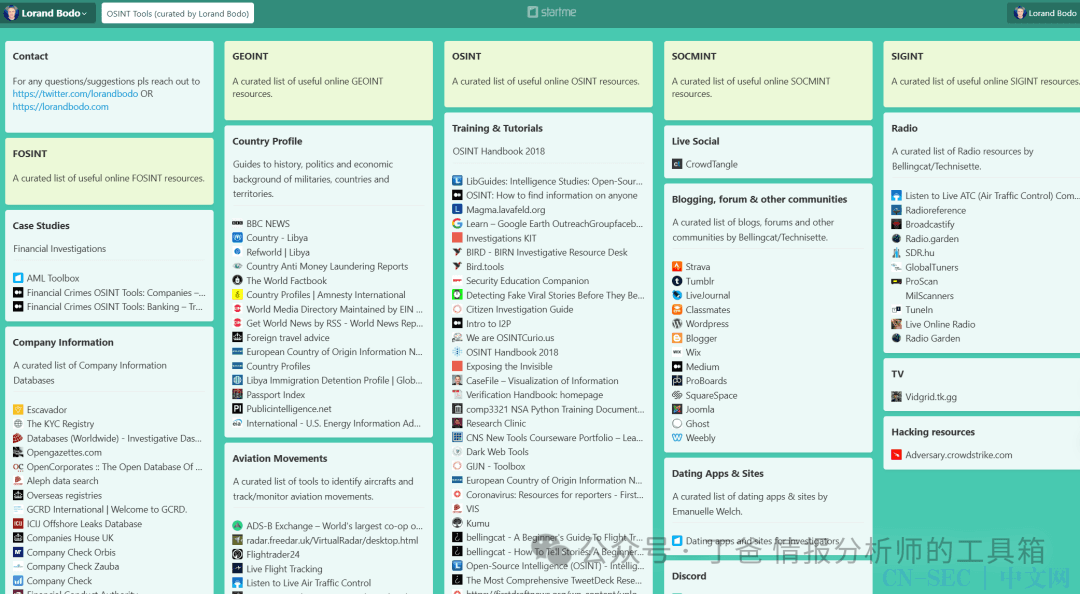Open the Broadcastify favicon
1080x594 pixels.
click(896, 225)
